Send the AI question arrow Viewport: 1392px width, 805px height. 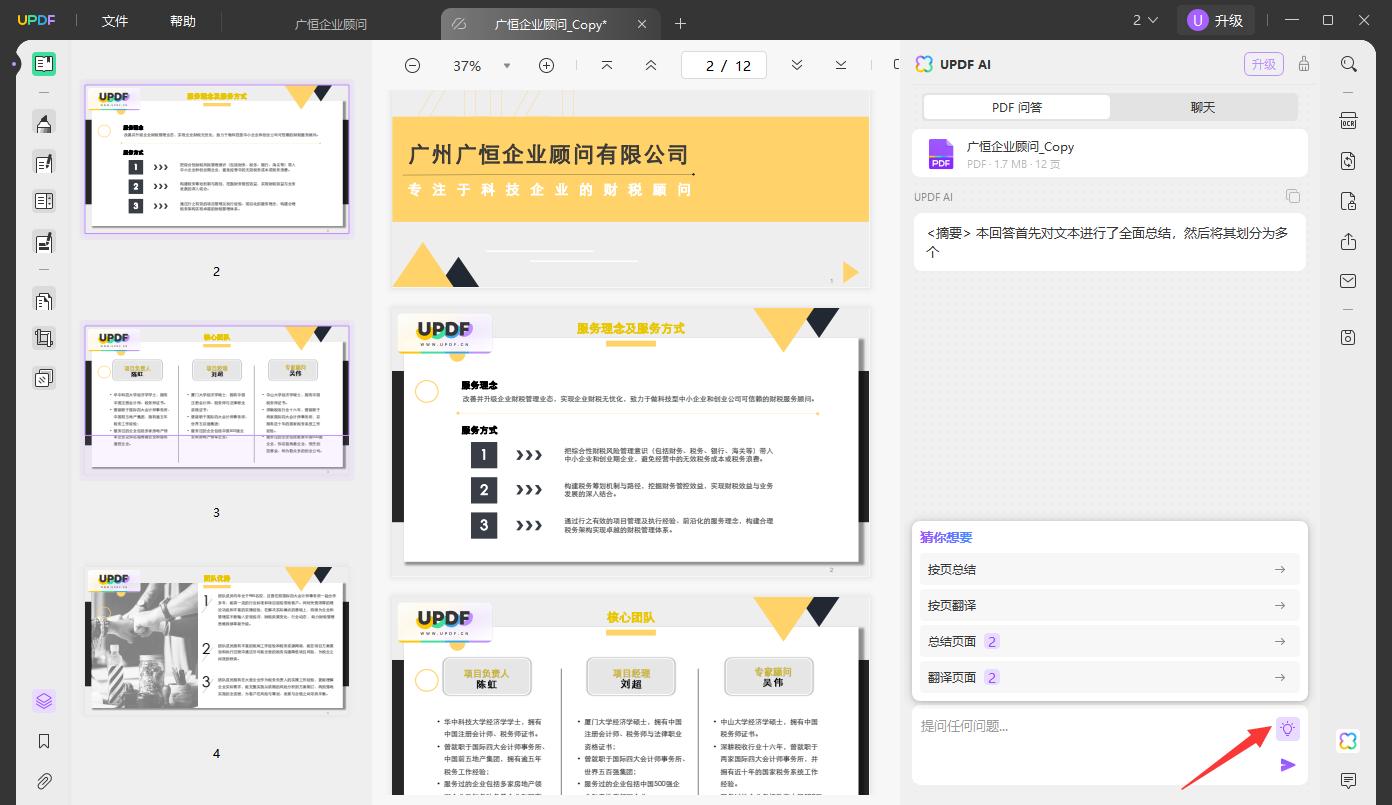pyautogui.click(x=1288, y=765)
